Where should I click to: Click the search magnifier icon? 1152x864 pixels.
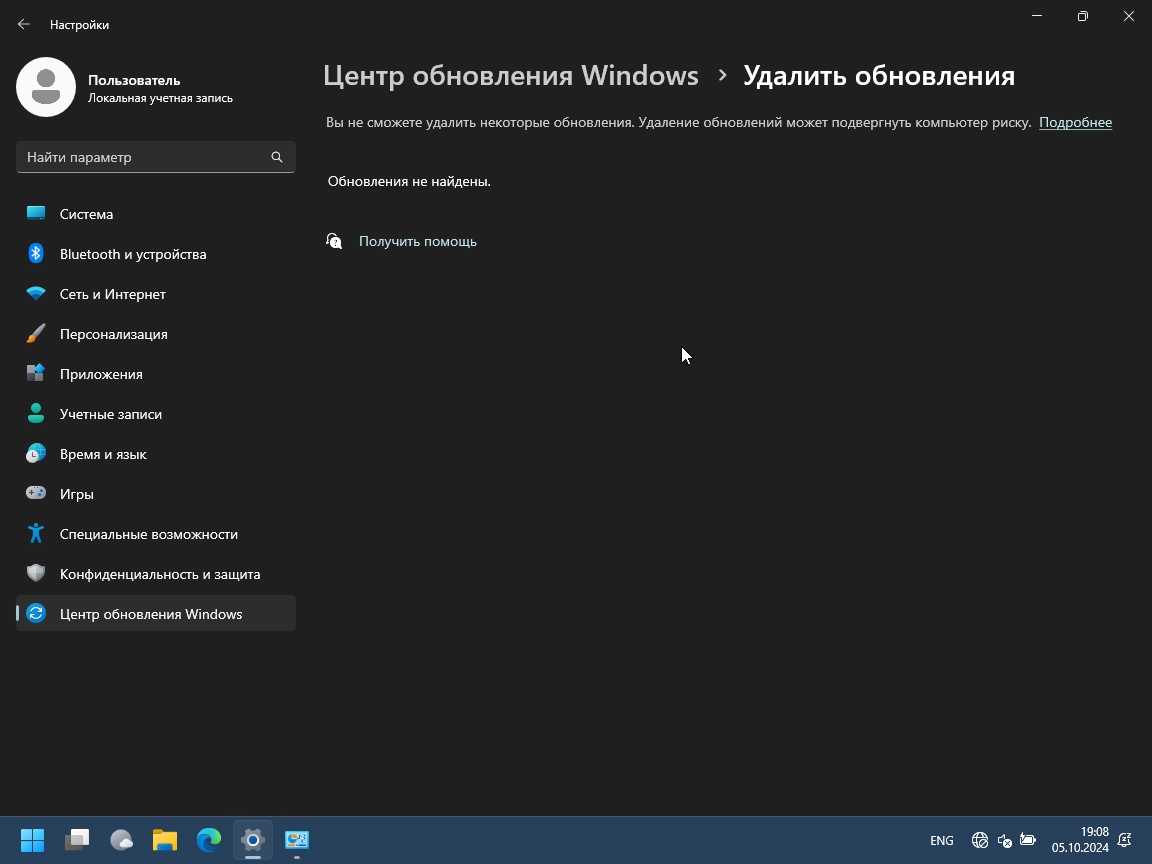coord(277,156)
